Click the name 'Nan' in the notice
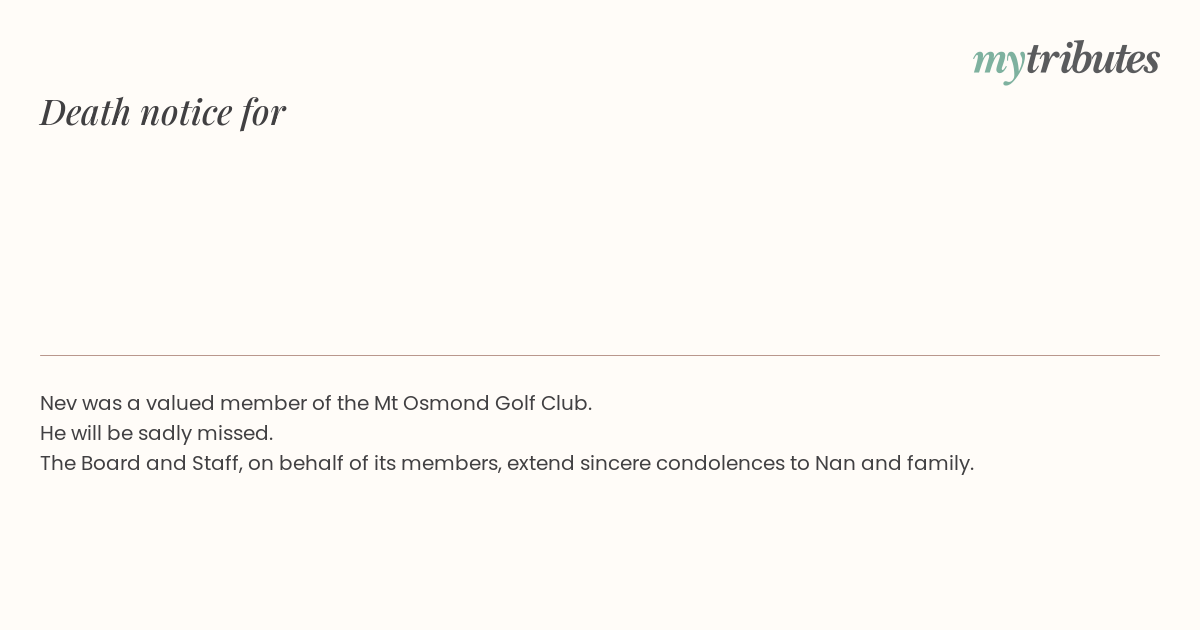1200x630 pixels. pyautogui.click(x=835, y=463)
